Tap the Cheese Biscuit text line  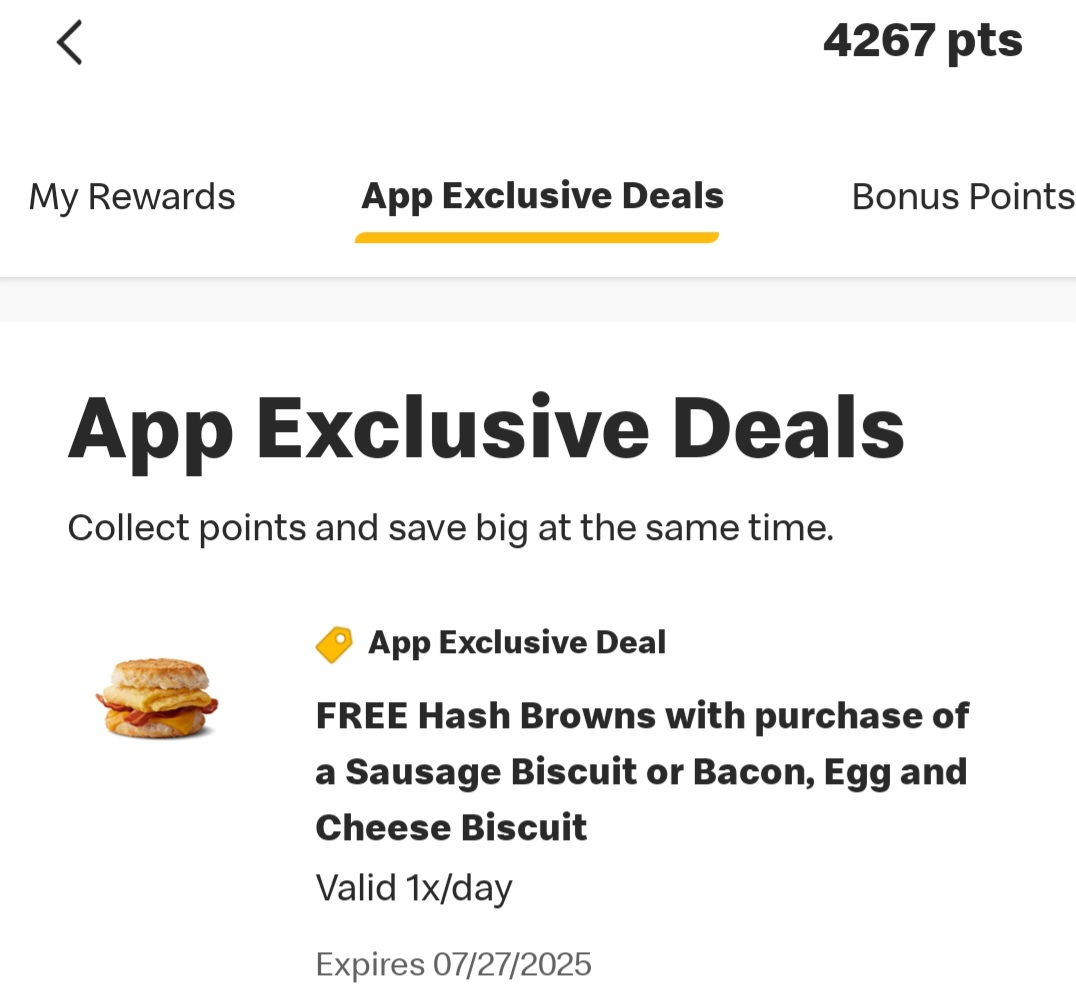tap(451, 828)
